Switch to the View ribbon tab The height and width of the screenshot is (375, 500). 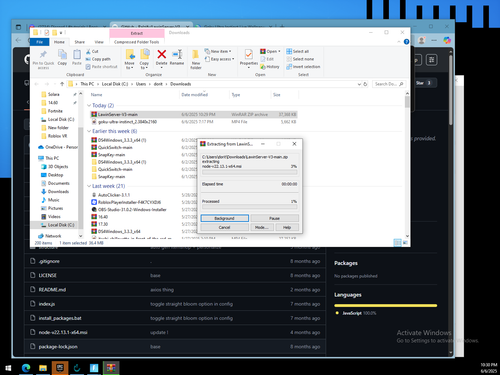click(x=99, y=42)
